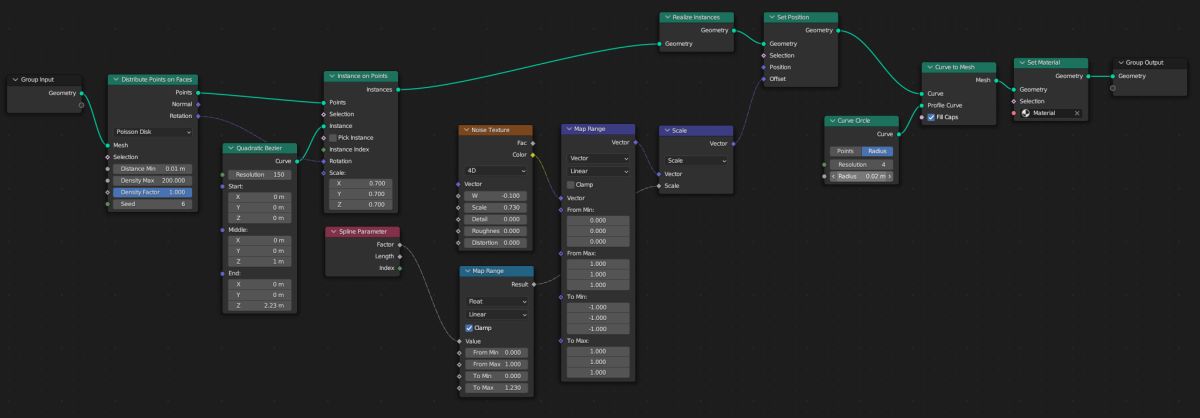Collapse the Instance on Points node
This screenshot has height=418, width=1200.
[331, 76]
